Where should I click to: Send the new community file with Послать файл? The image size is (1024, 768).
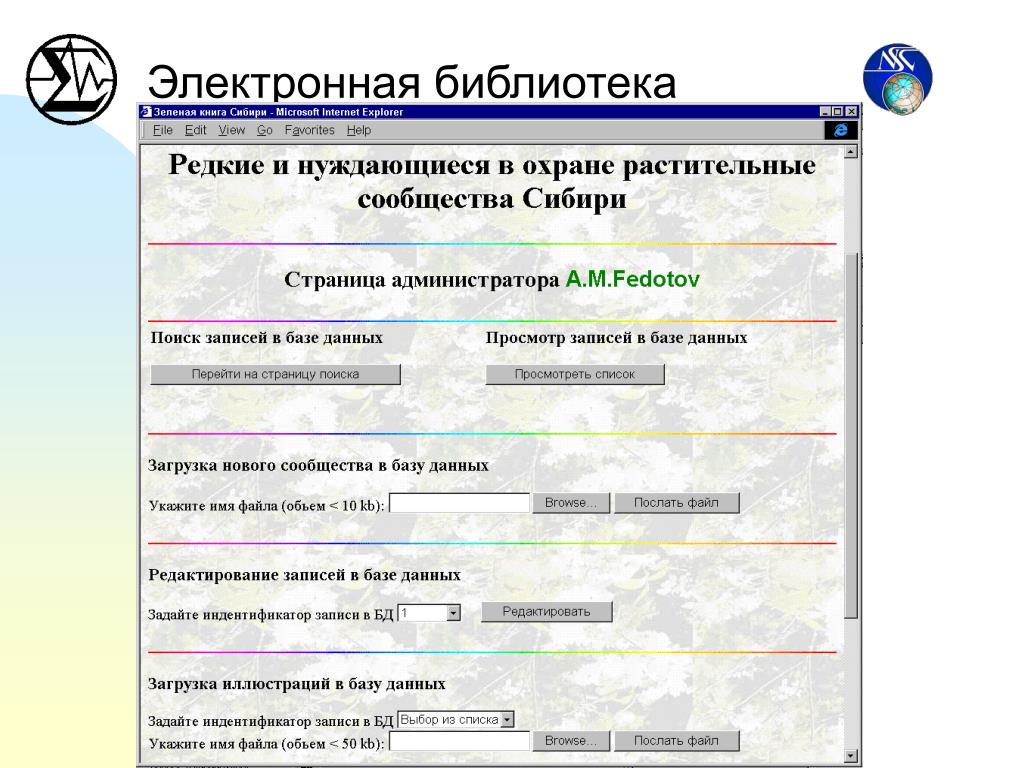(677, 503)
